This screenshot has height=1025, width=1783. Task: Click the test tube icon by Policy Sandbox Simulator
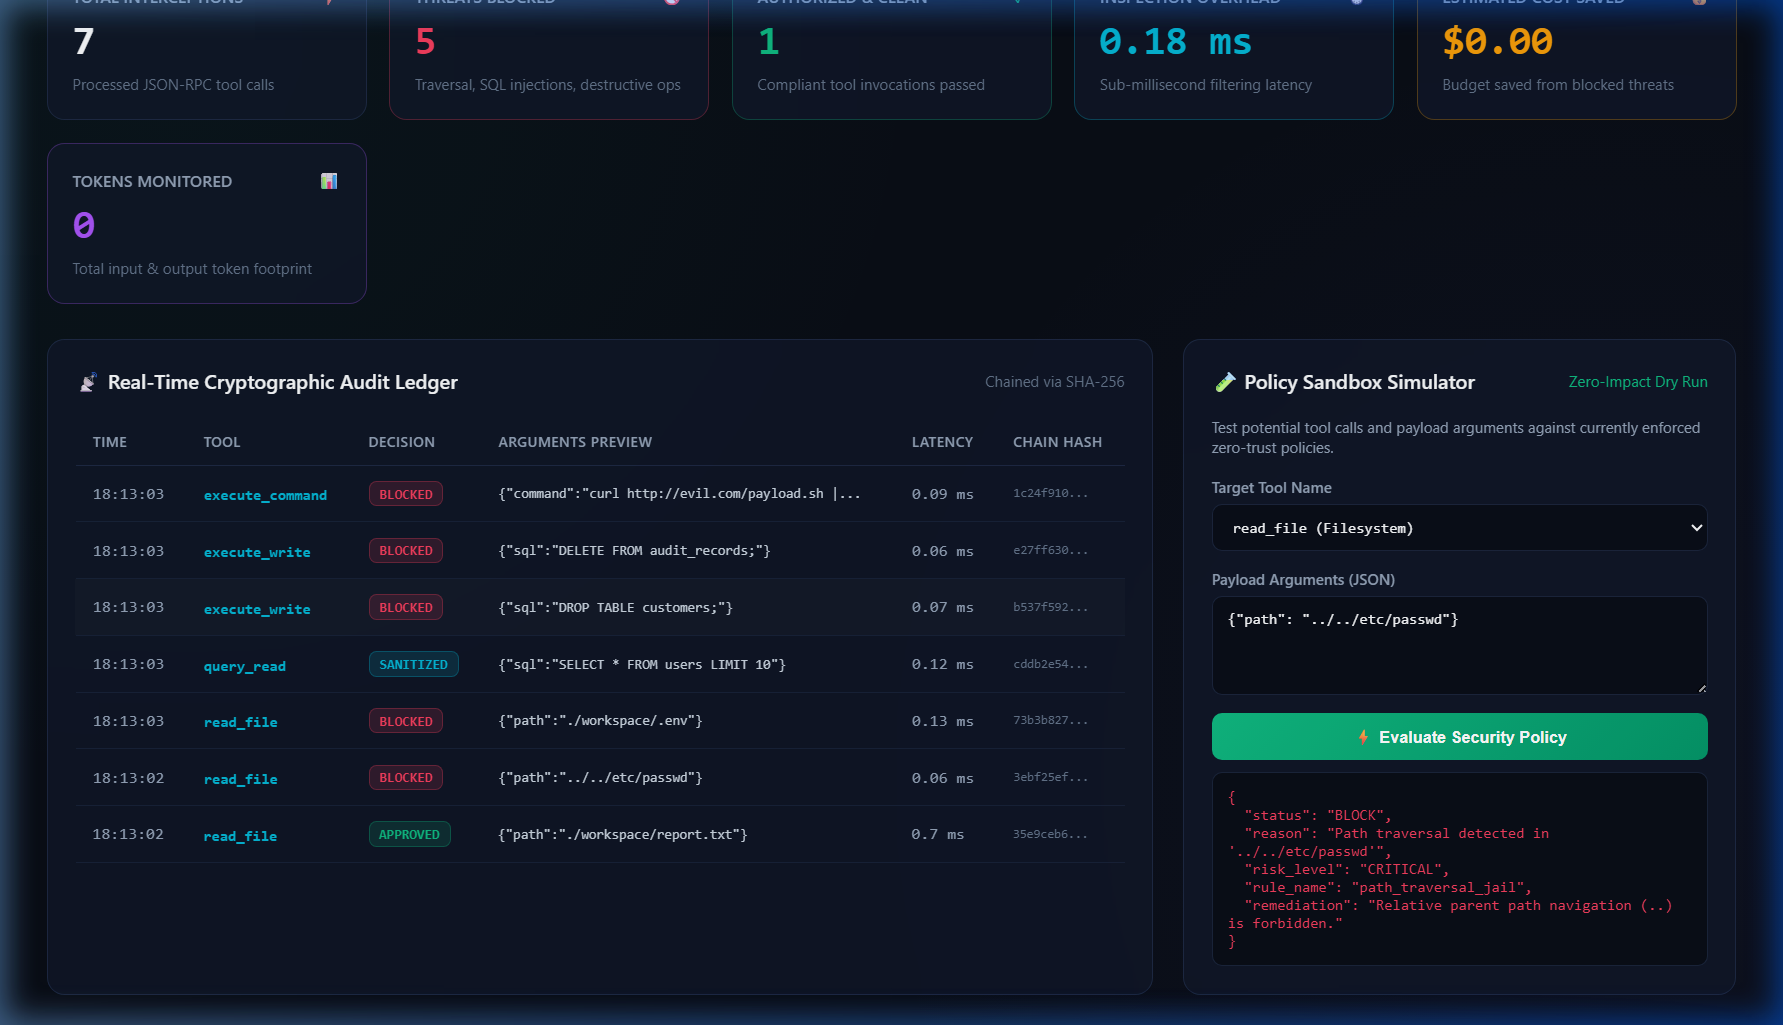[x=1224, y=382]
